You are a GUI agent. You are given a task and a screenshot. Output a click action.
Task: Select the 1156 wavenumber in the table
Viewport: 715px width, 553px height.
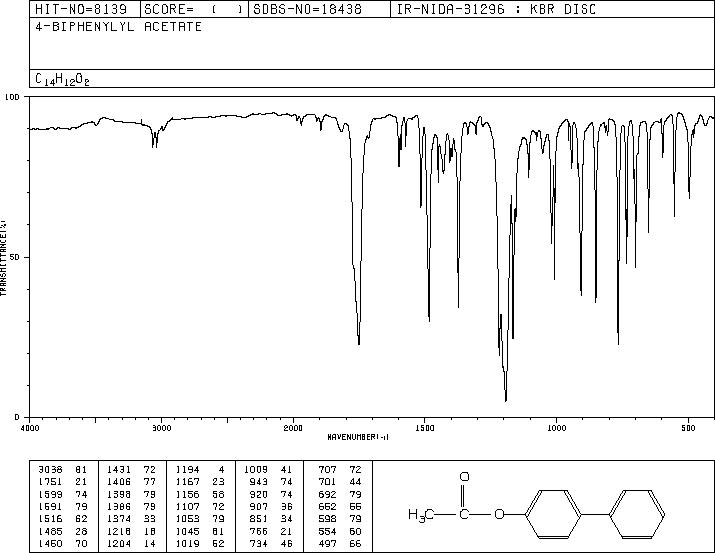coord(188,494)
